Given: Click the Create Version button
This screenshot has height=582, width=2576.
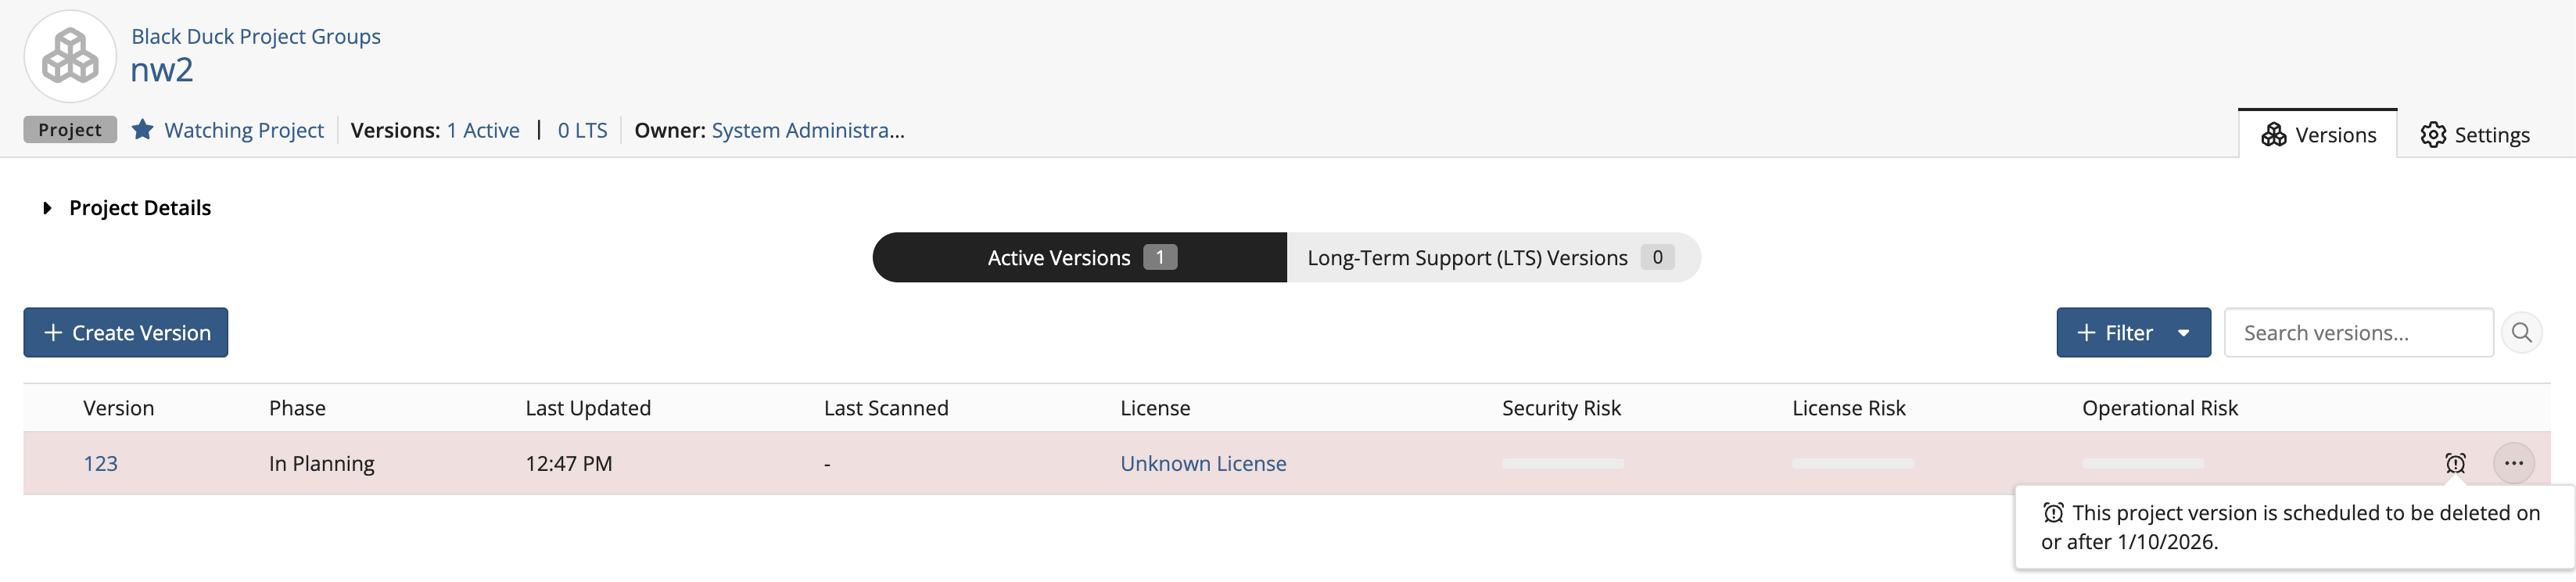Looking at the screenshot, I should tap(126, 333).
